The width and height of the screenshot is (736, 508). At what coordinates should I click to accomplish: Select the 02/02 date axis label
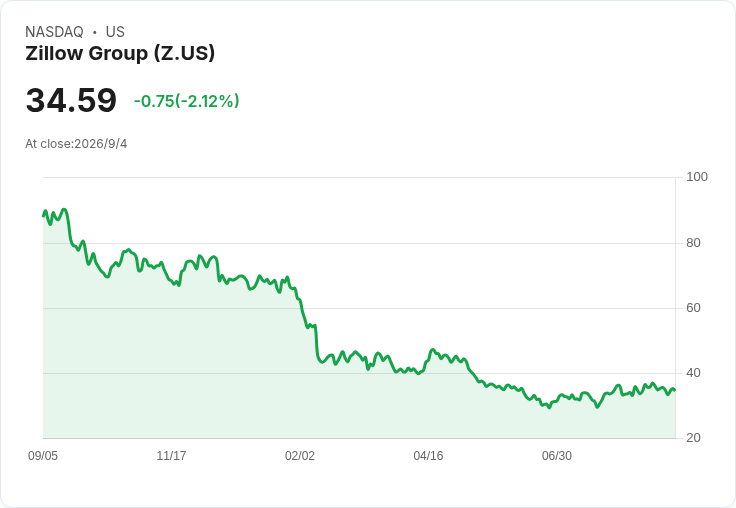pyautogui.click(x=300, y=455)
